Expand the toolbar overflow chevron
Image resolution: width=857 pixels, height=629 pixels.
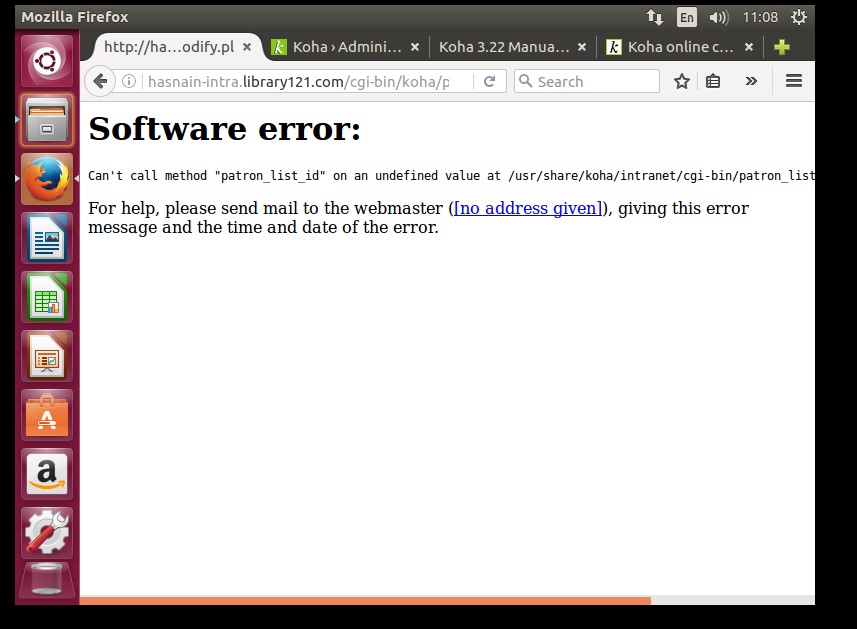pos(751,81)
